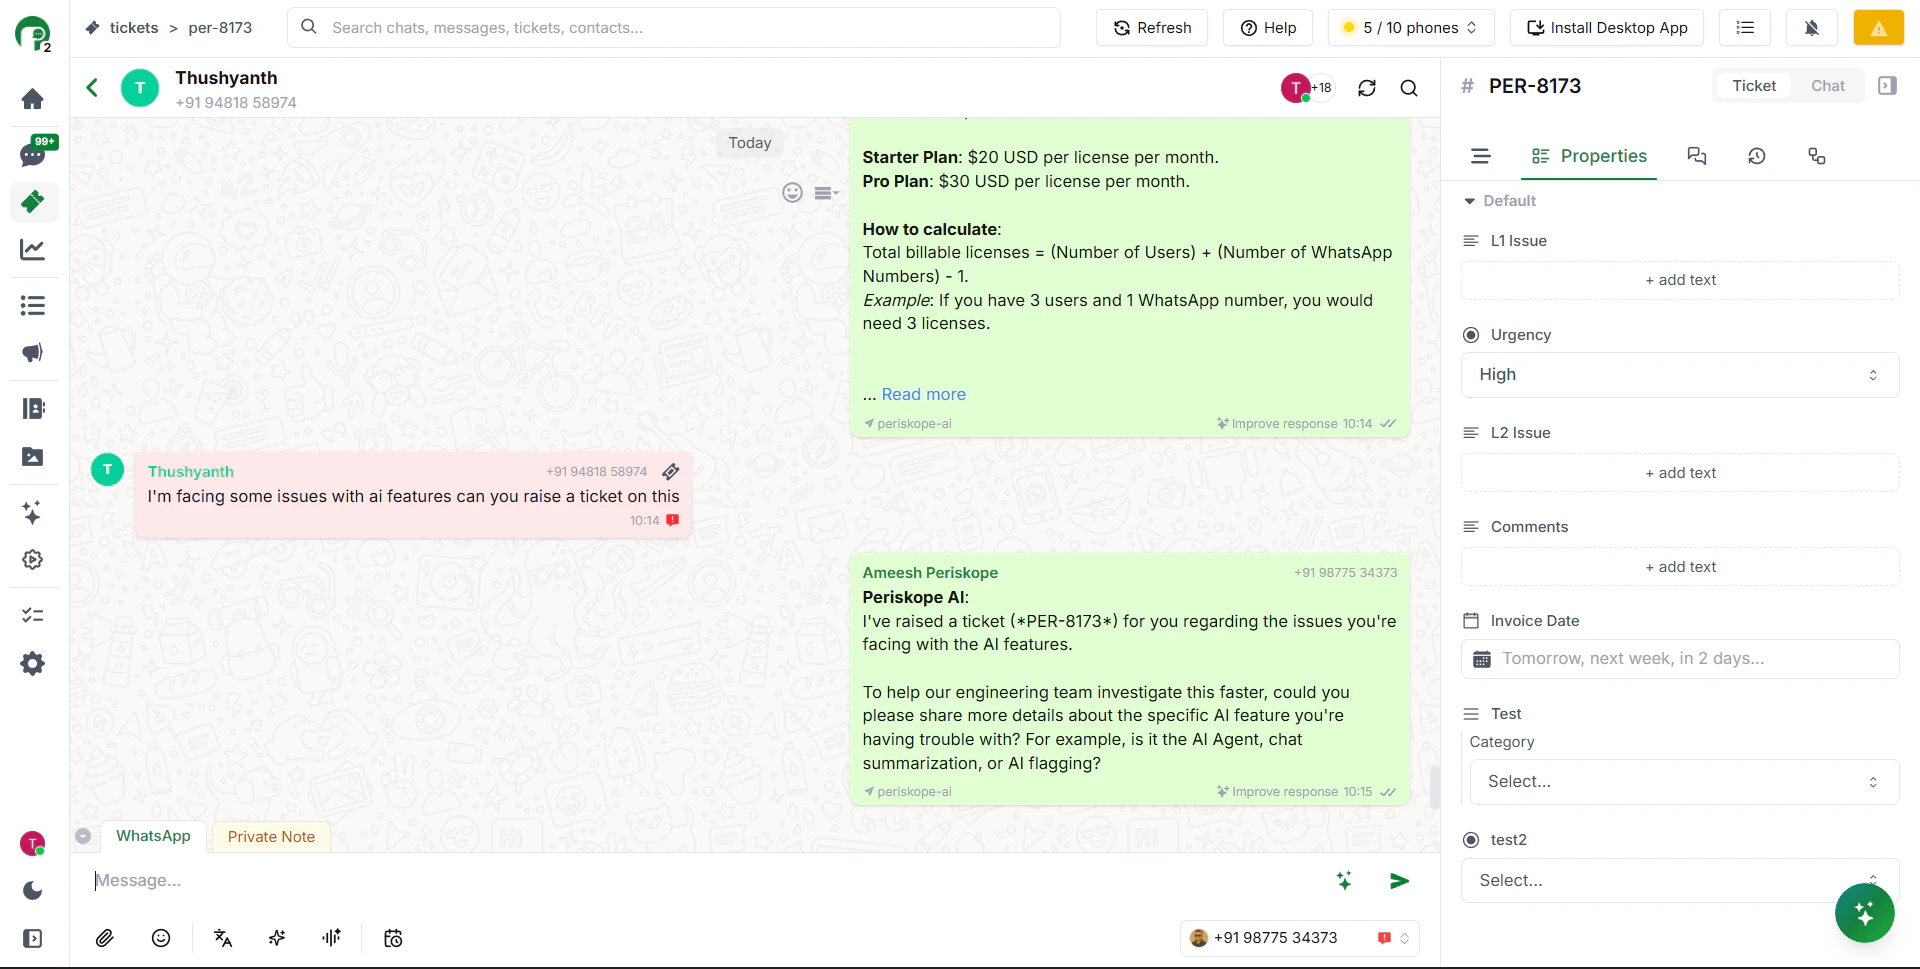
Task: Schedule a message with the calendar clock icon
Action: [x=393, y=938]
